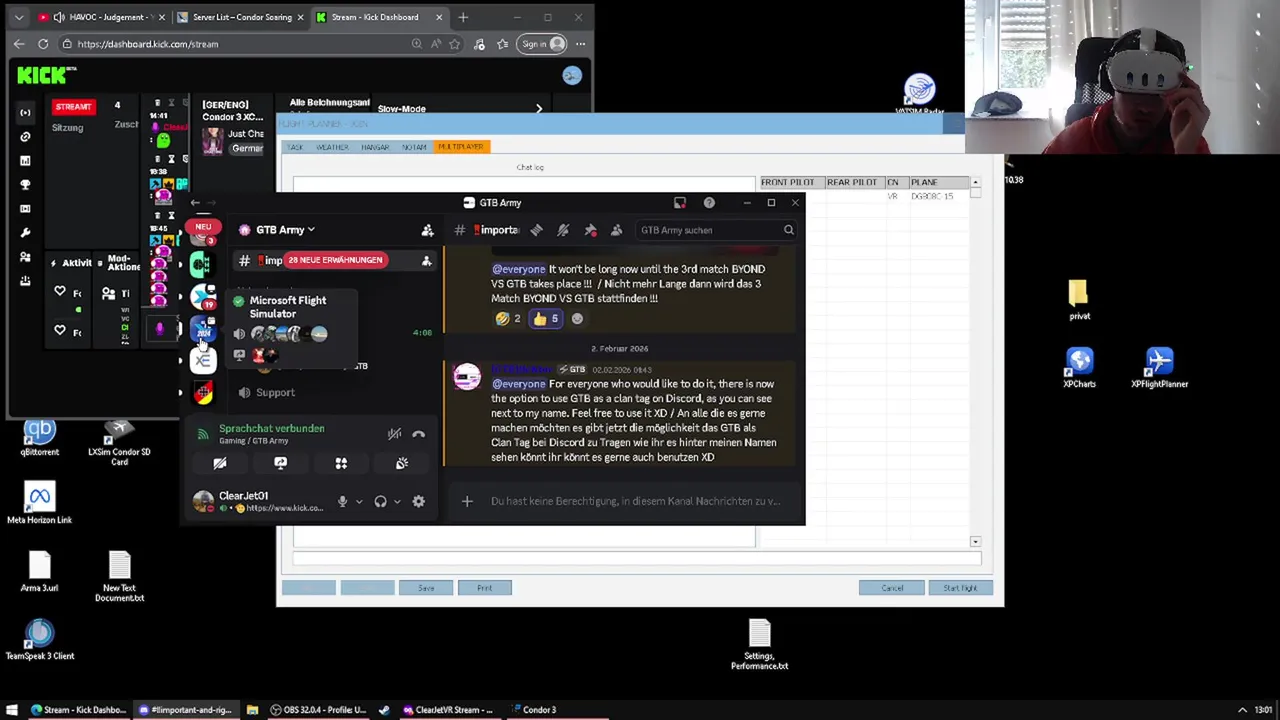Open Kick sidebar wrench tools icon
The height and width of the screenshot is (720, 1280).
pyautogui.click(x=25, y=233)
